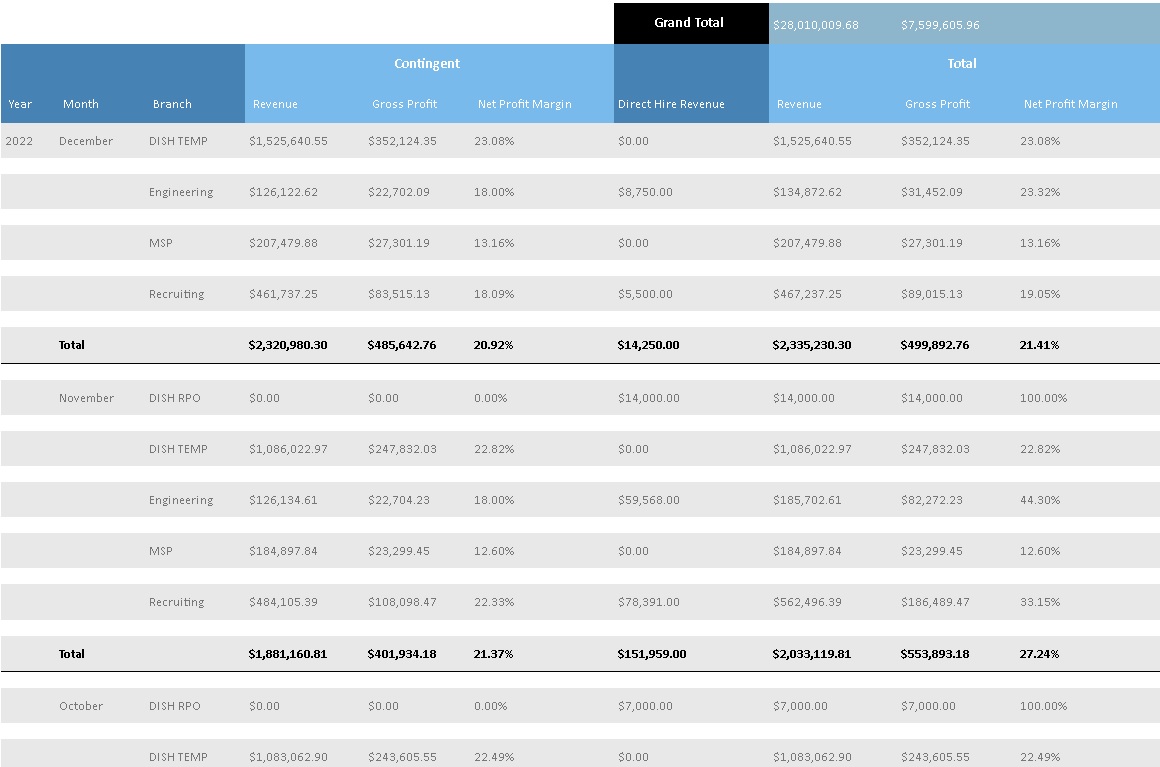This screenshot has width=1160, height=767.
Task: Click the Year column header
Action: pos(20,104)
